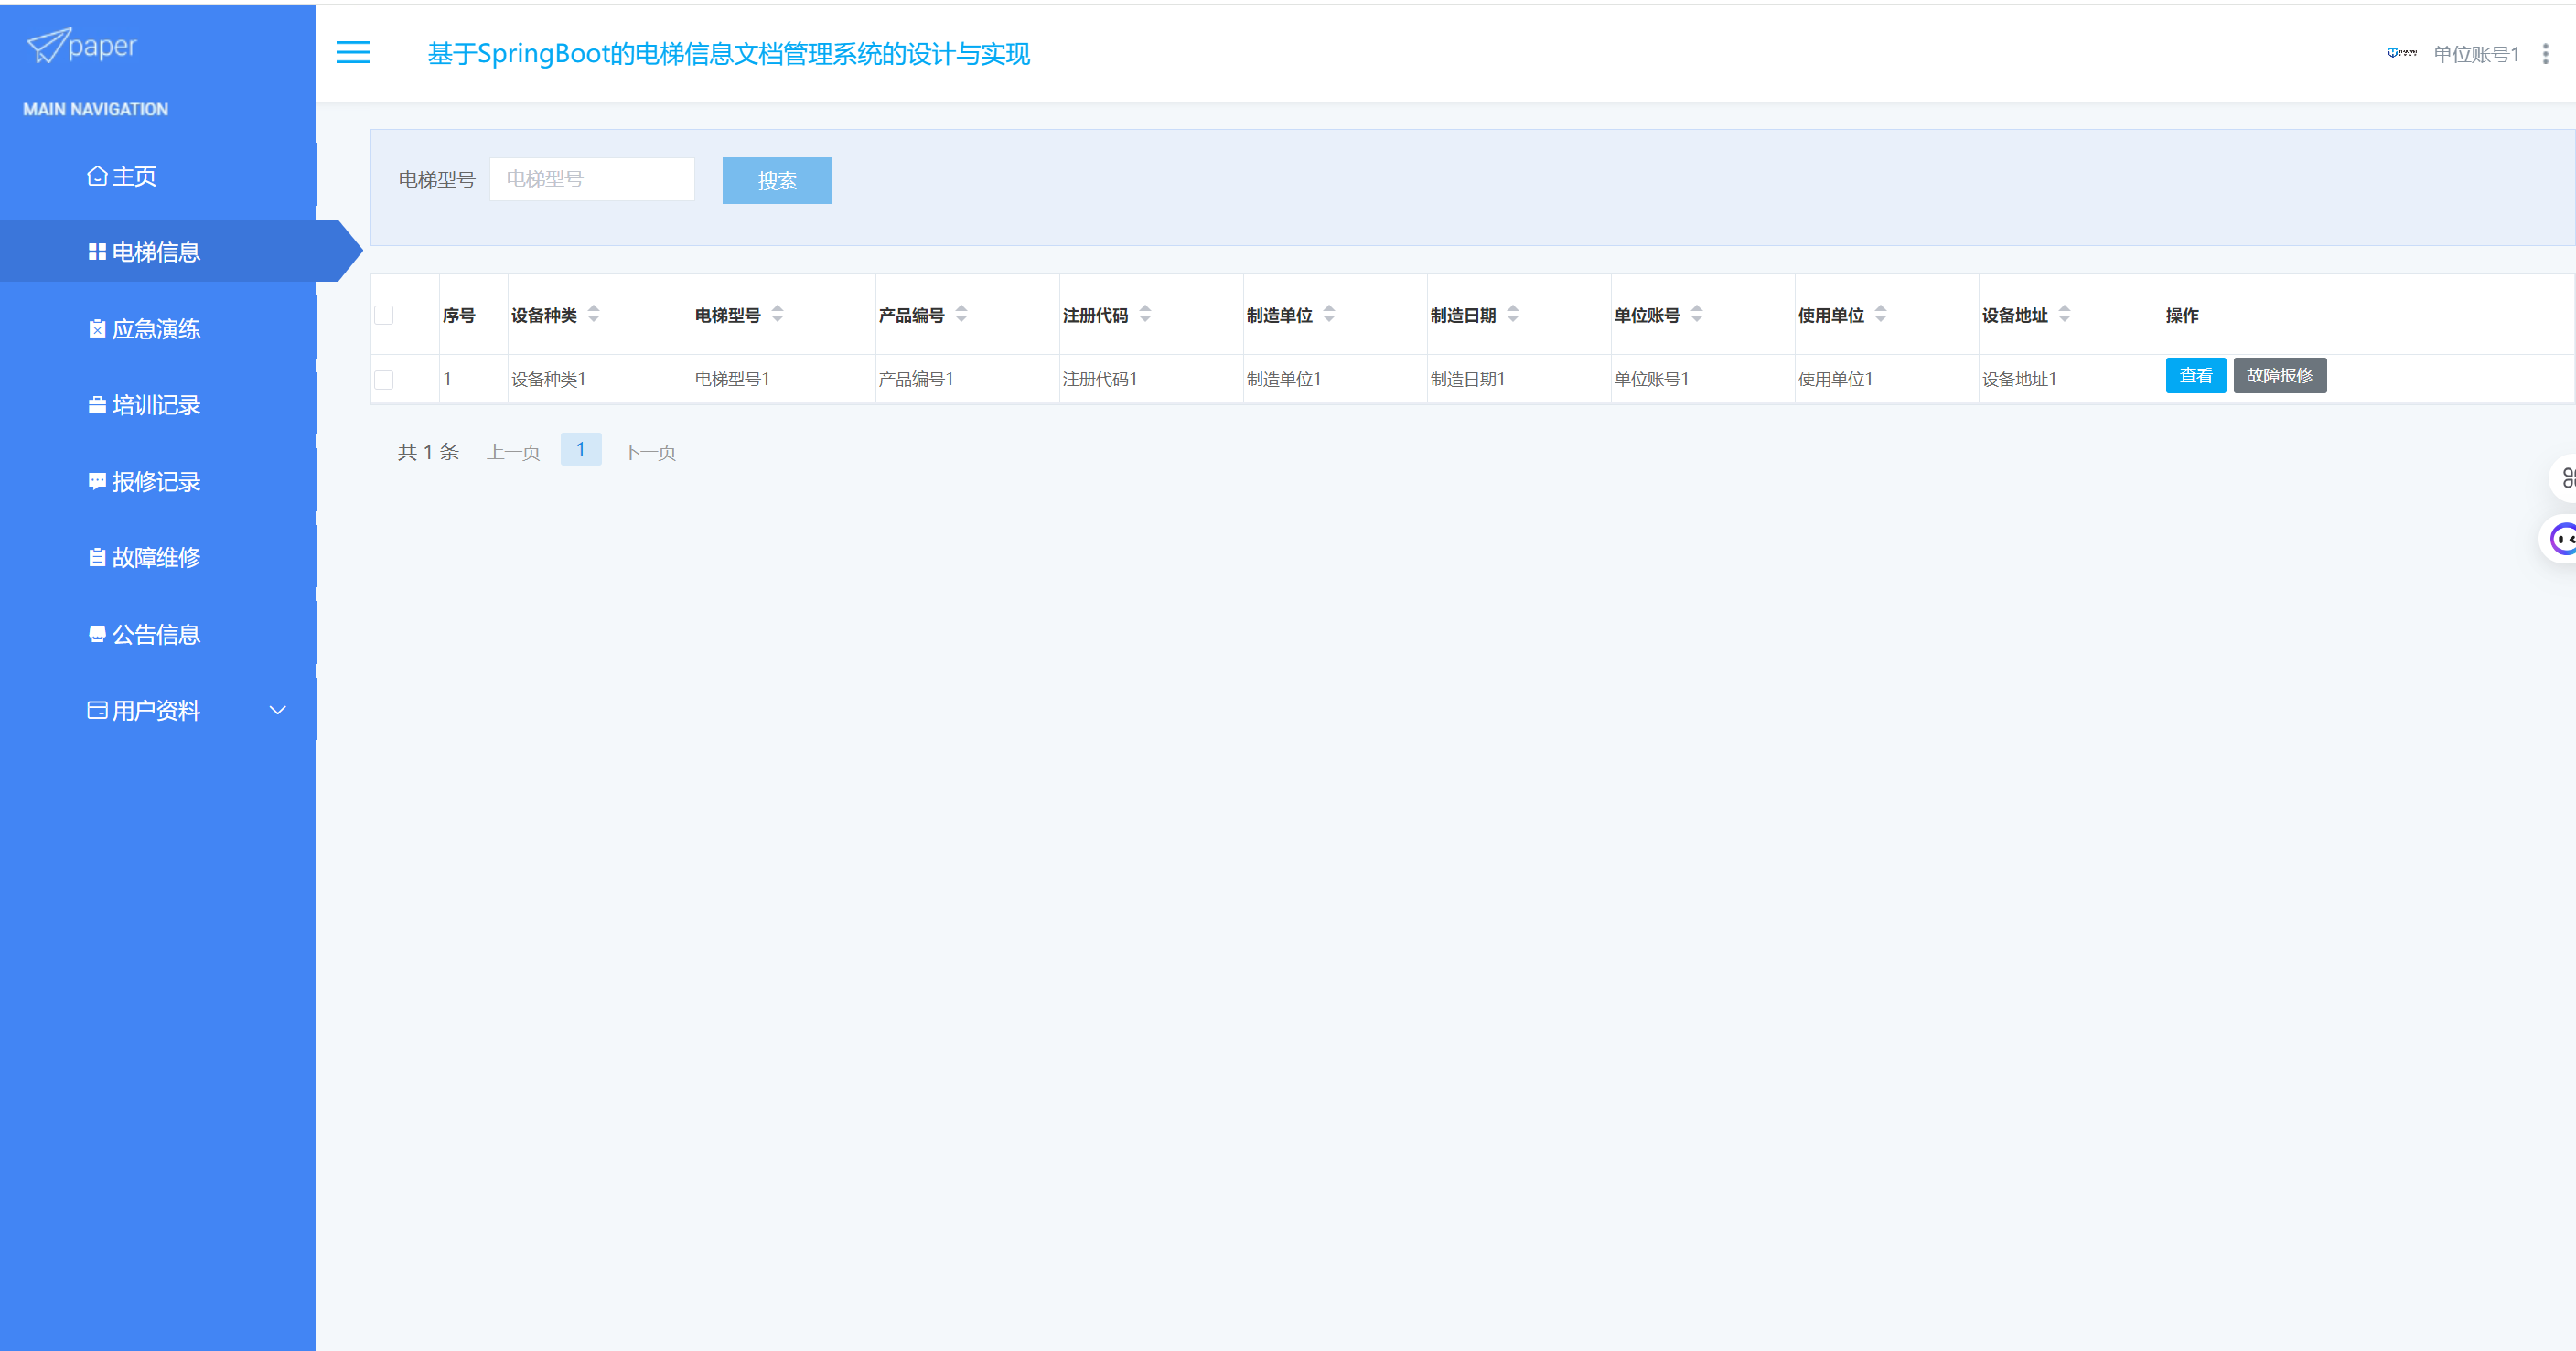Click the paper plane logo
Screen dimensions: 2576x1351
click(x=82, y=46)
